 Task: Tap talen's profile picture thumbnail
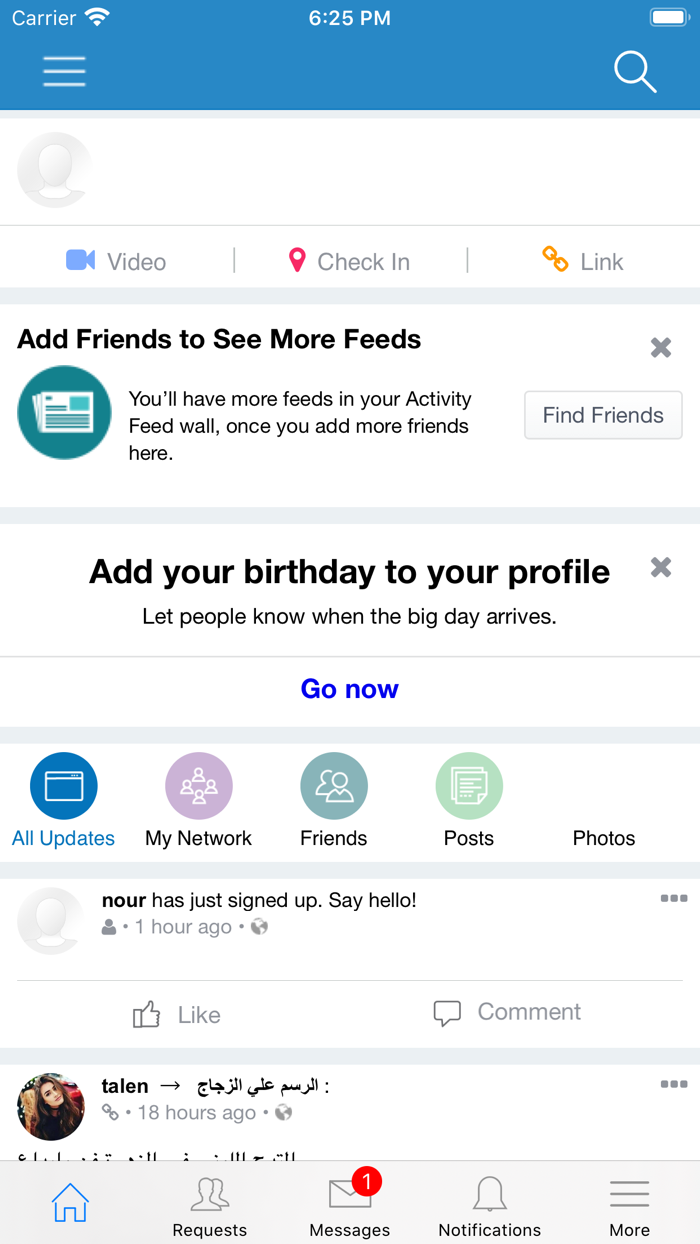51,1107
